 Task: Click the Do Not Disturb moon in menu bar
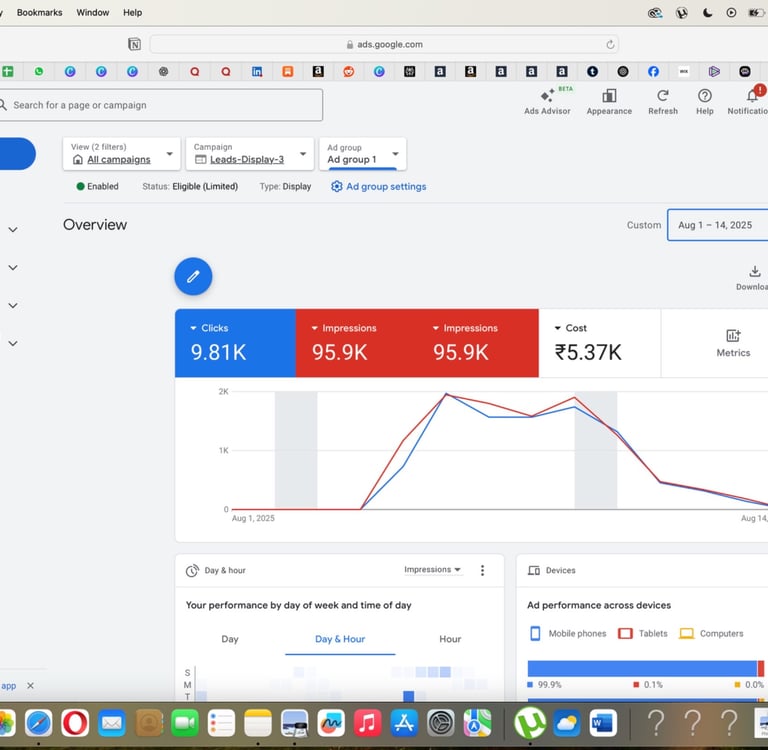707,13
